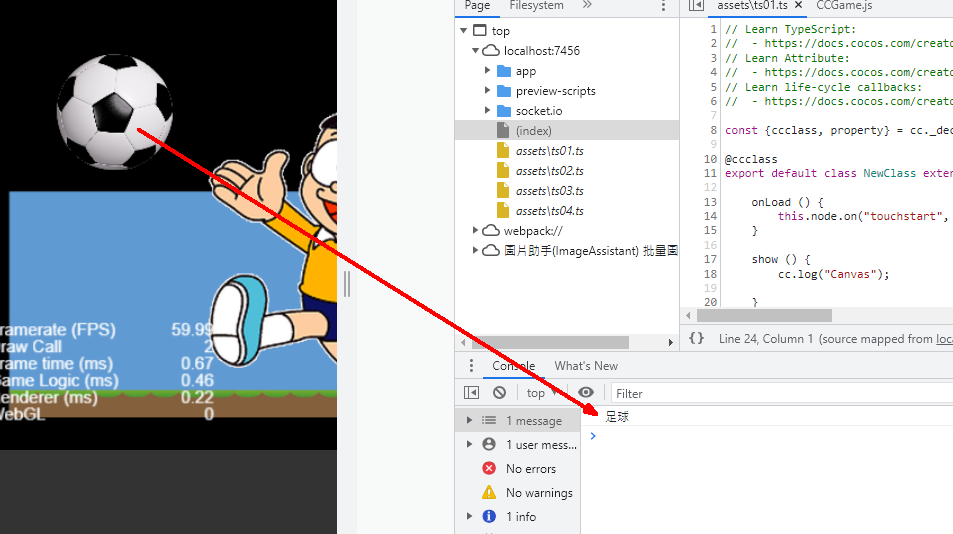Click the DevTools panel divider handle

[x=347, y=284]
